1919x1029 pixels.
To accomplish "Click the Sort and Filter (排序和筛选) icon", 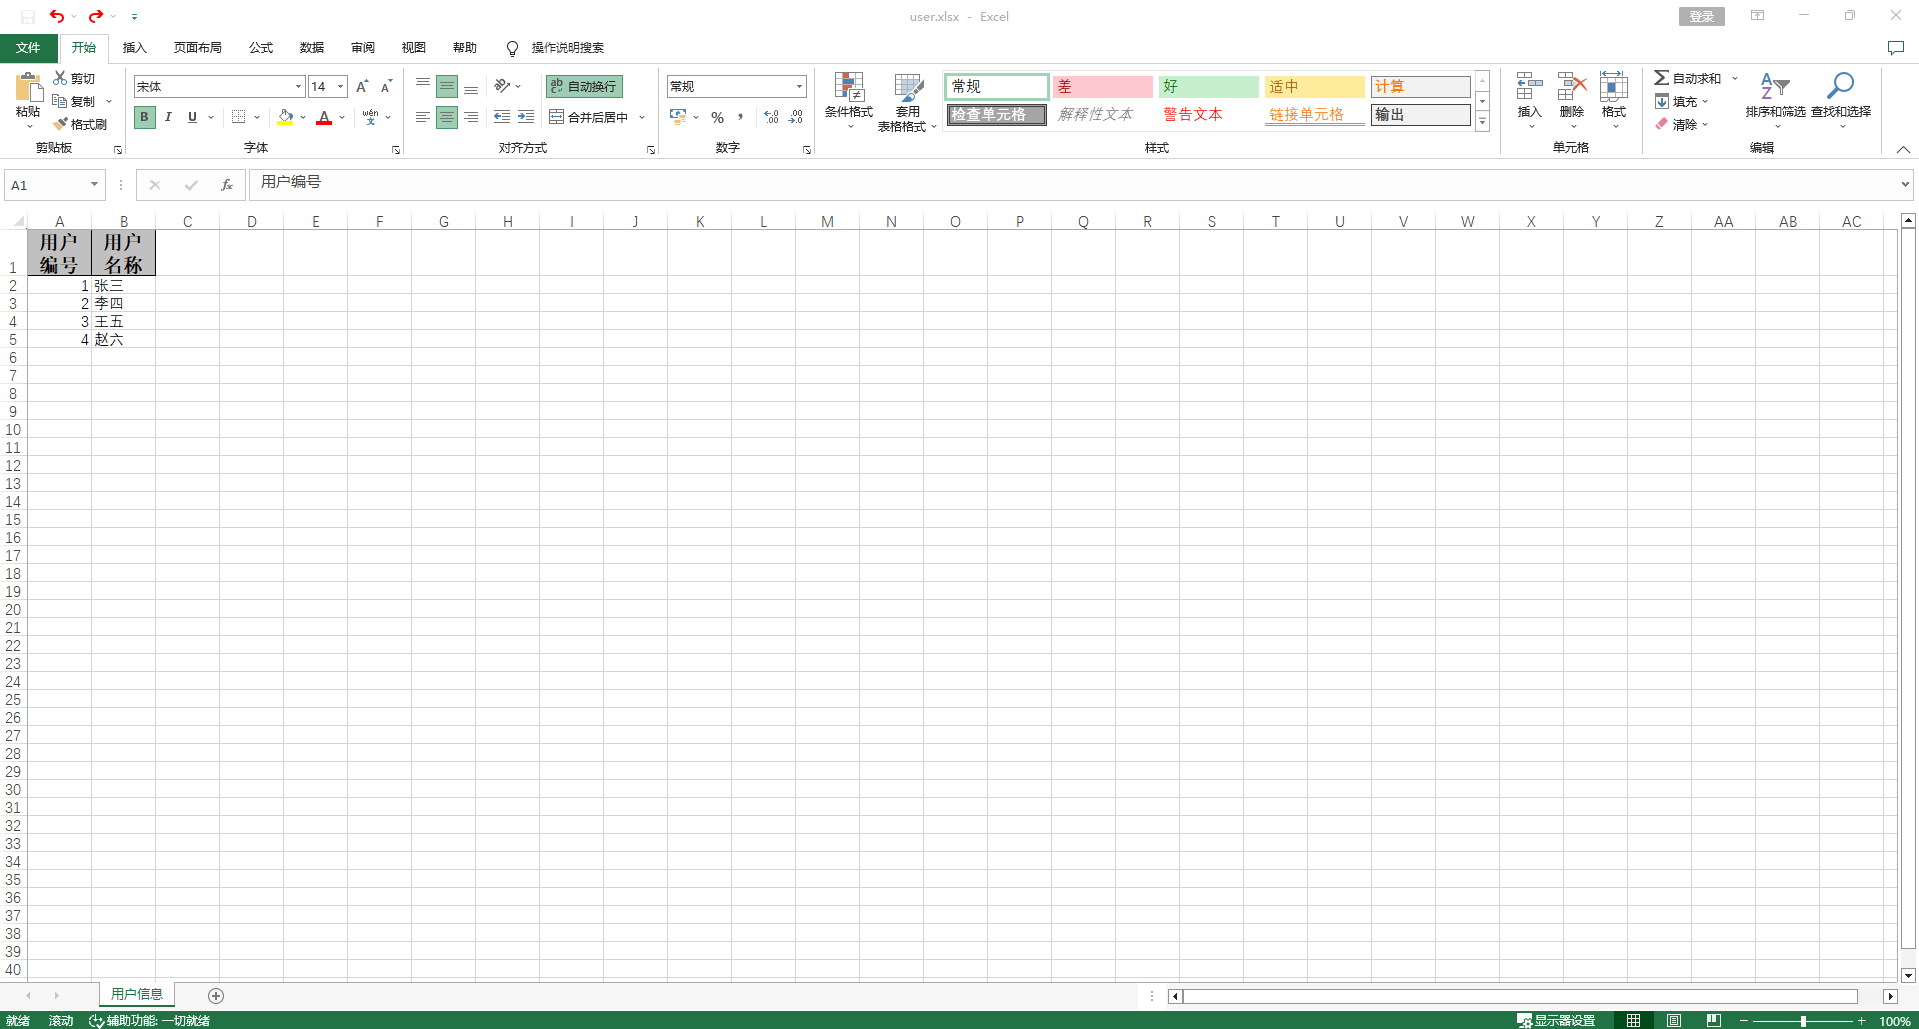I will [1774, 88].
